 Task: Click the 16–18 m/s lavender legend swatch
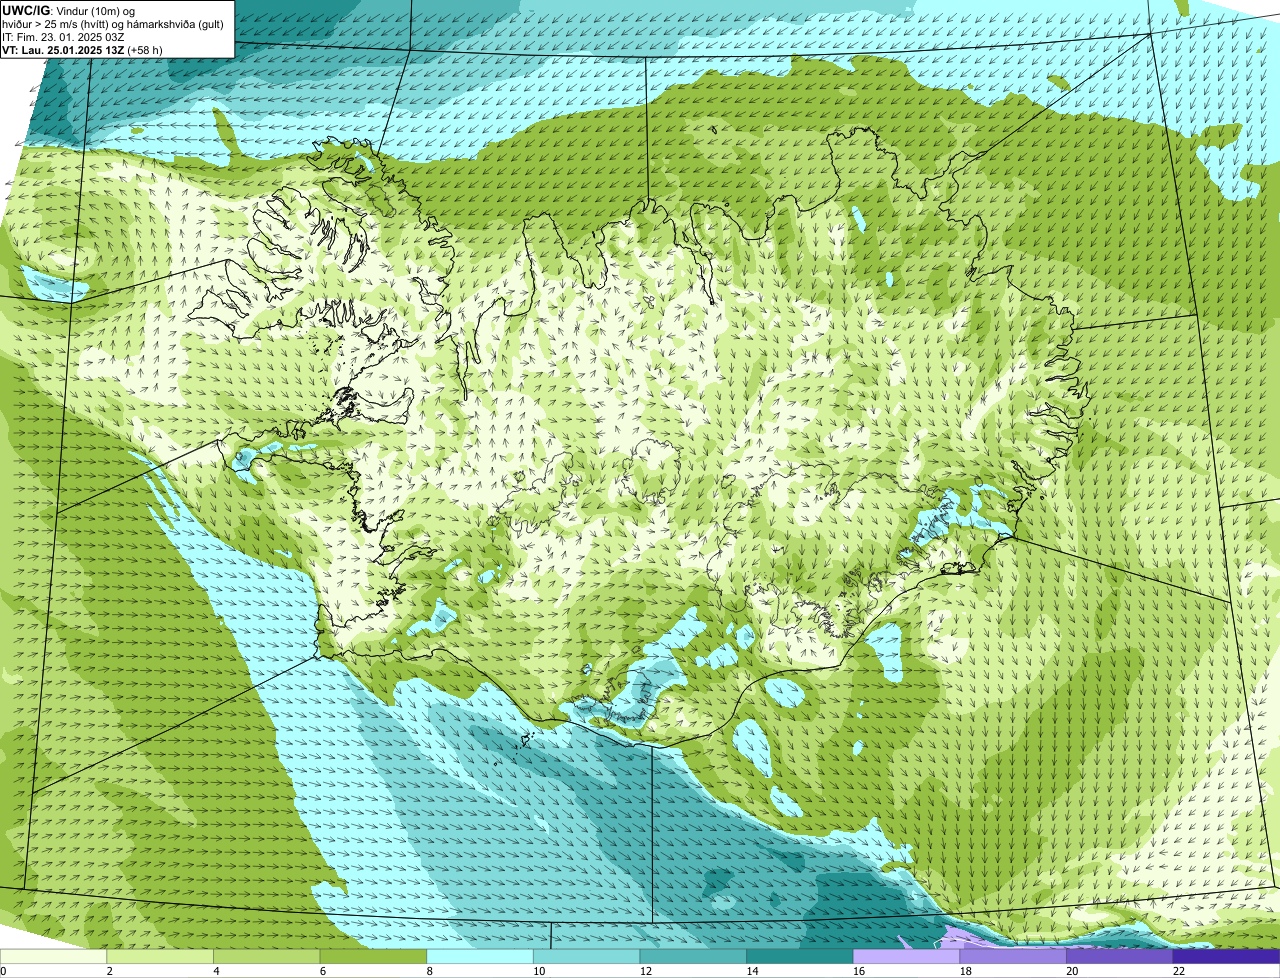tap(906, 956)
